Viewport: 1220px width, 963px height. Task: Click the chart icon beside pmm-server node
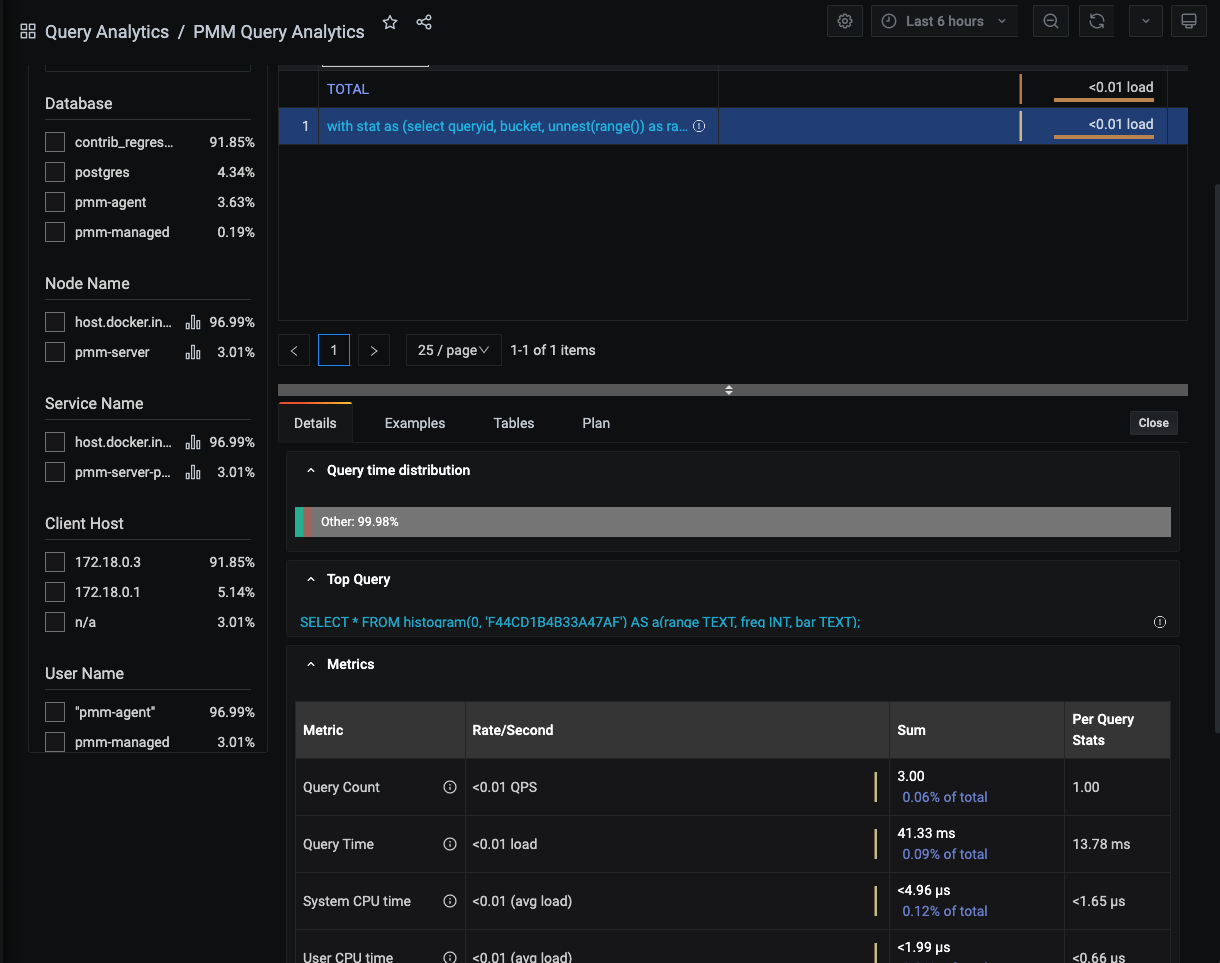[193, 352]
